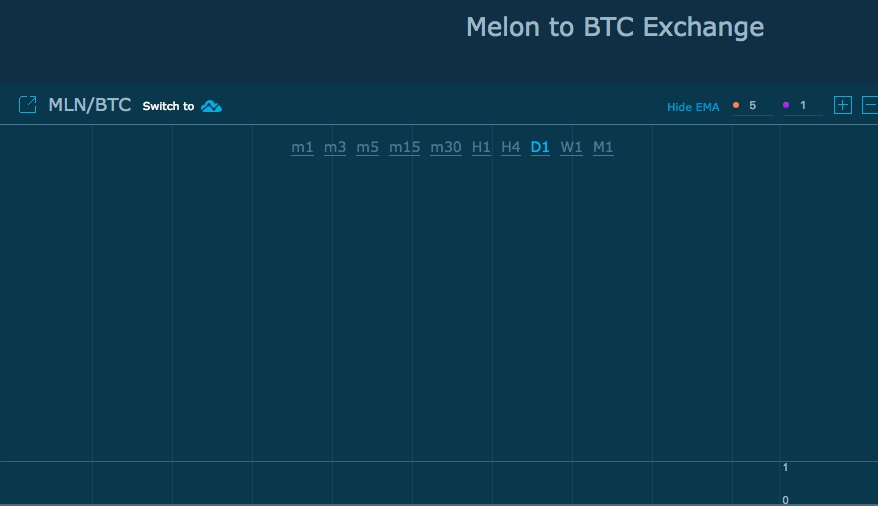The width and height of the screenshot is (878, 506).
Task: Show the monthly M1 timeframe
Action: pyautogui.click(x=603, y=148)
